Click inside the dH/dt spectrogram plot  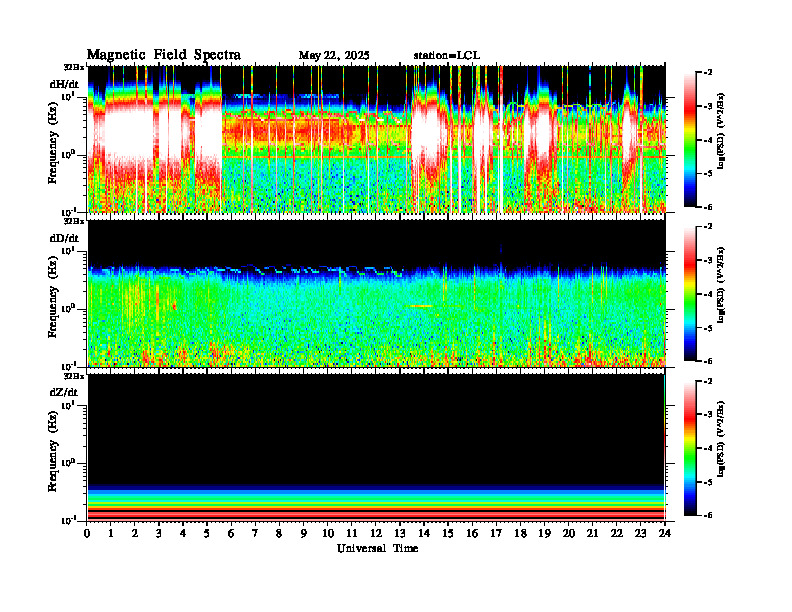coord(376,139)
